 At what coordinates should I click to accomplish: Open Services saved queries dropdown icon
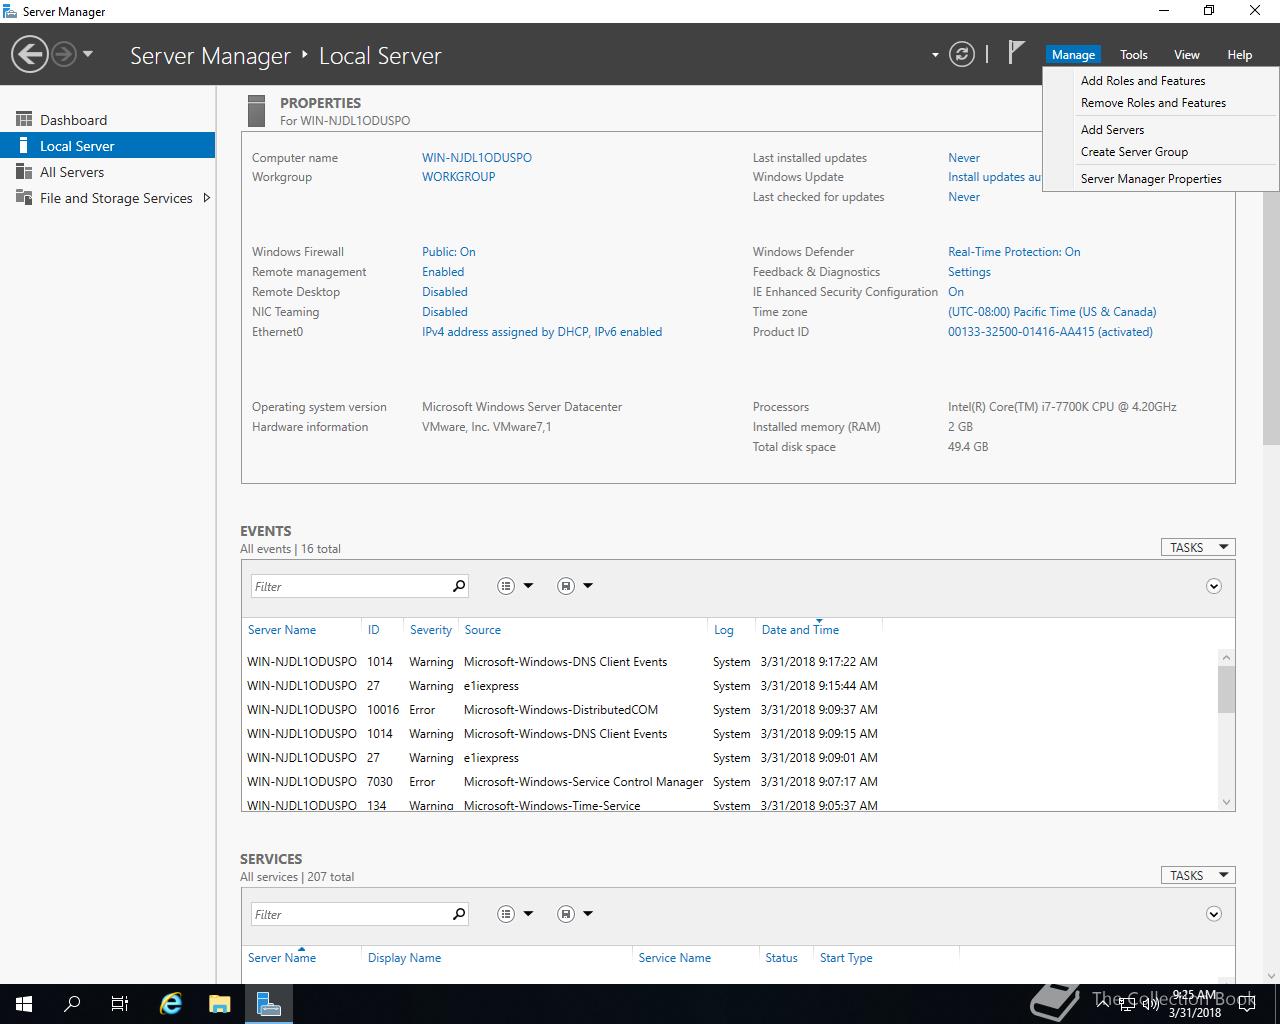(x=575, y=914)
